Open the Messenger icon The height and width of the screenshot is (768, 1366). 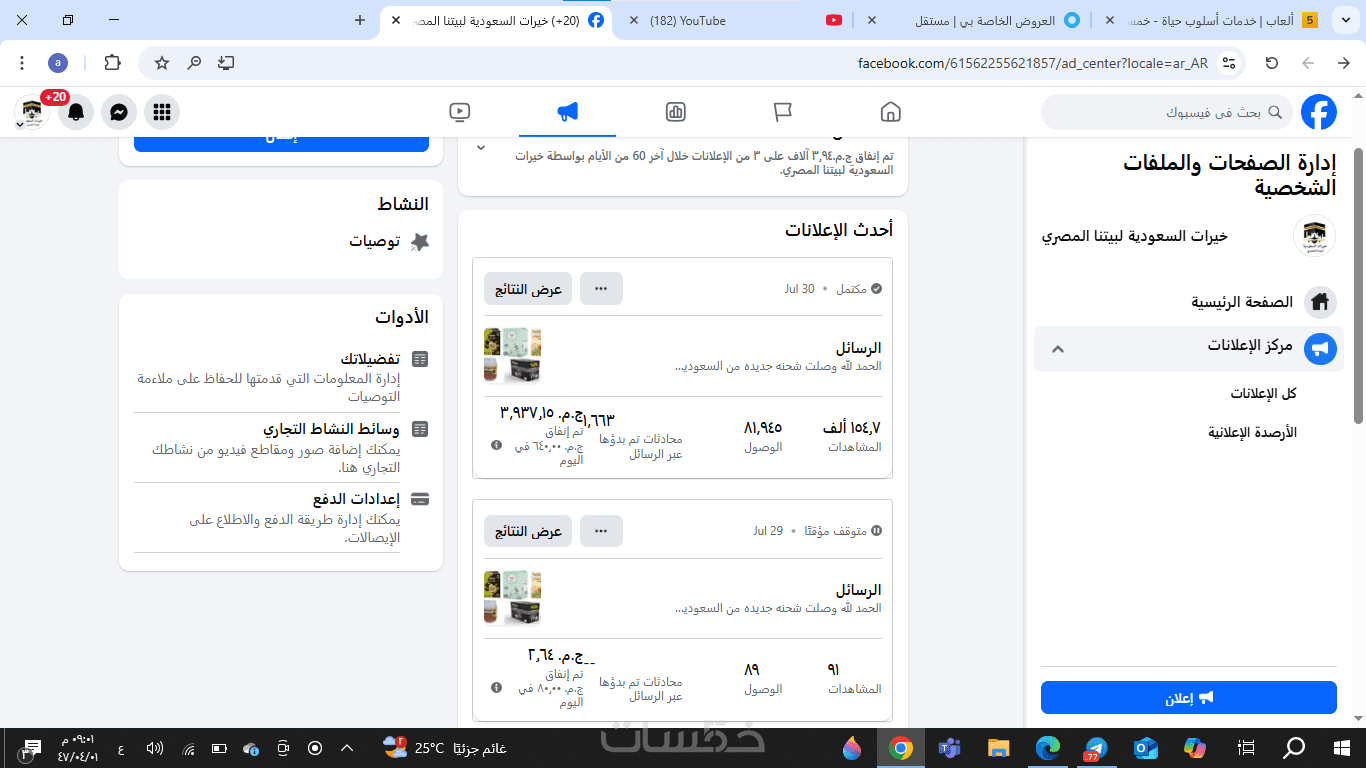coord(119,112)
